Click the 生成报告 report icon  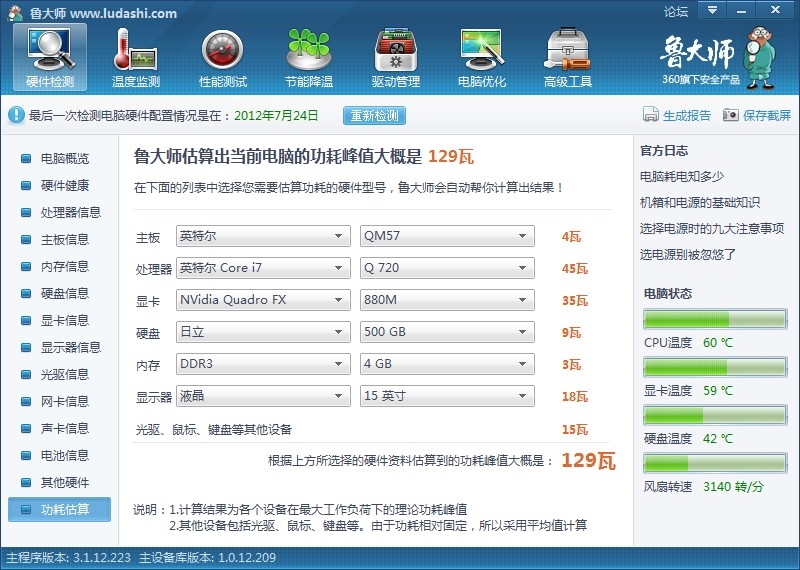tap(651, 115)
